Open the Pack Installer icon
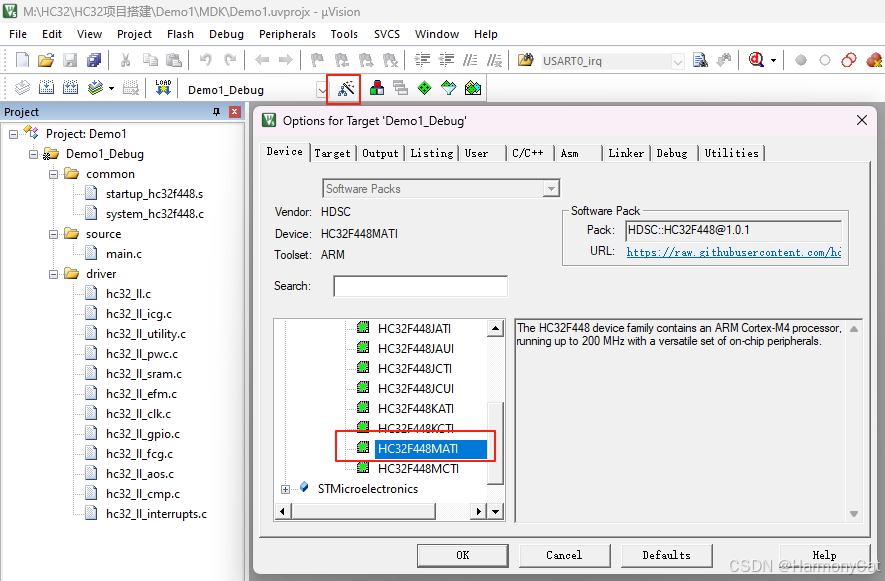 [473, 88]
